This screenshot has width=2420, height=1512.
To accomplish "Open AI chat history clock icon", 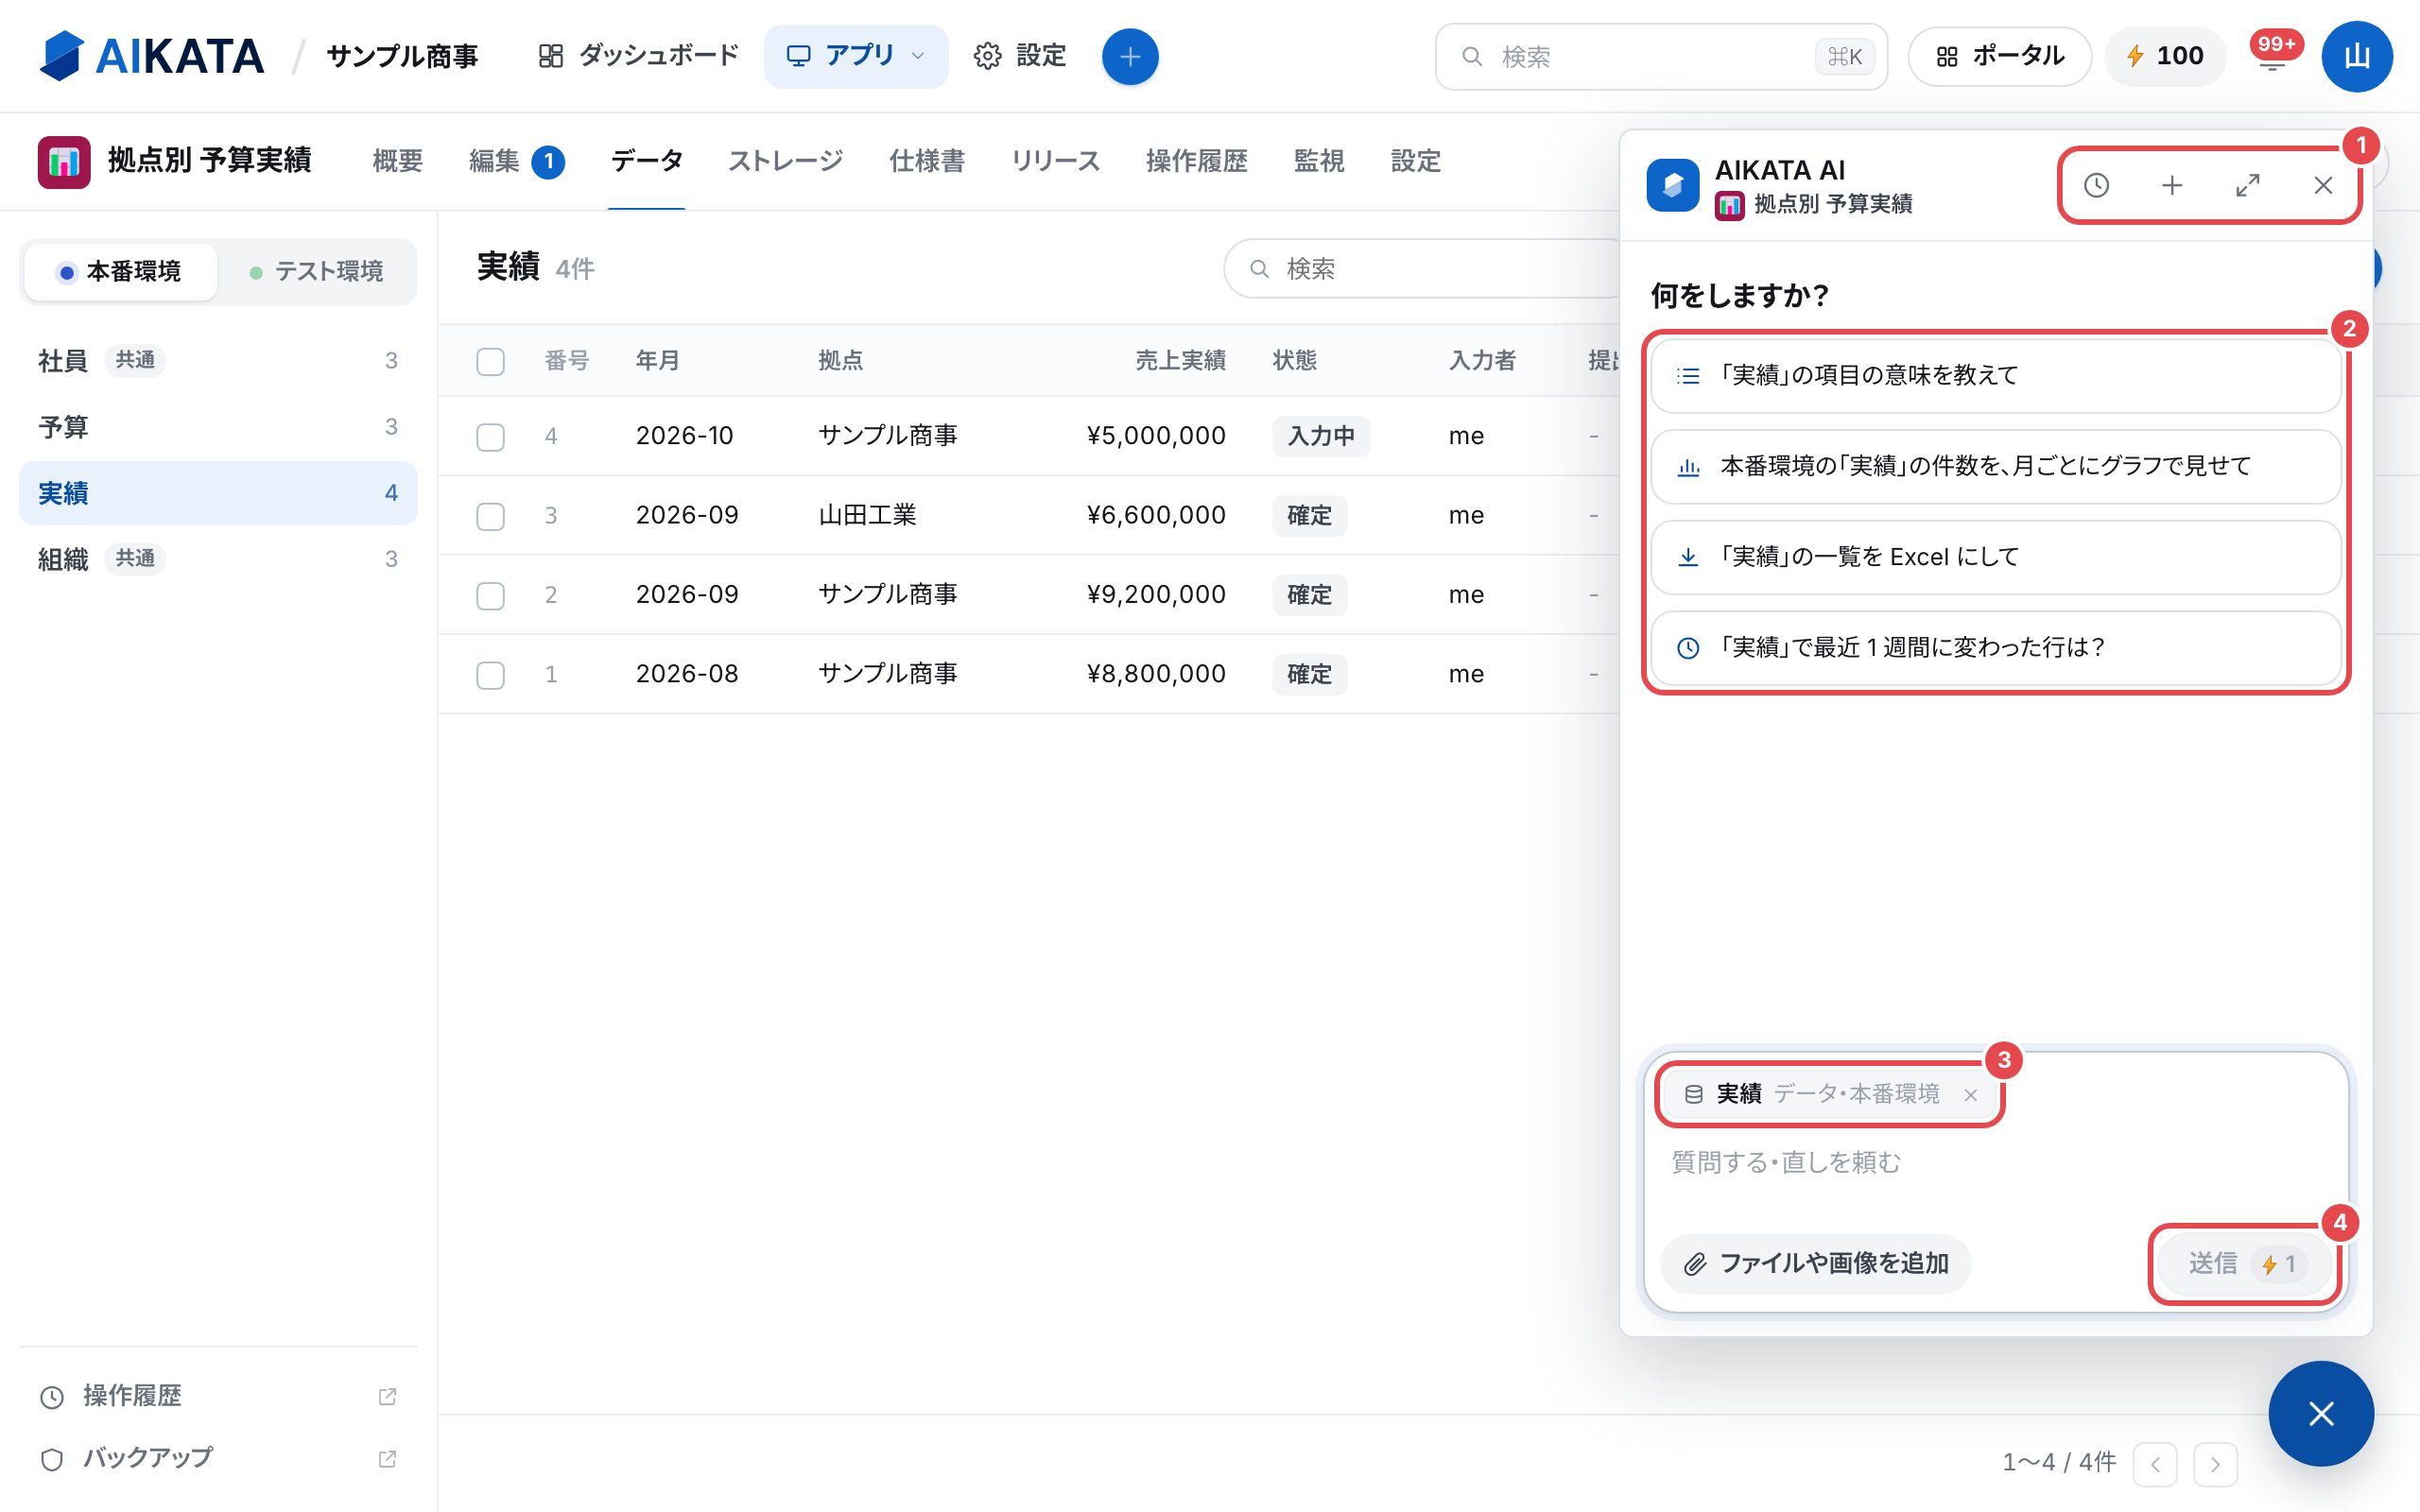I will tap(2096, 185).
